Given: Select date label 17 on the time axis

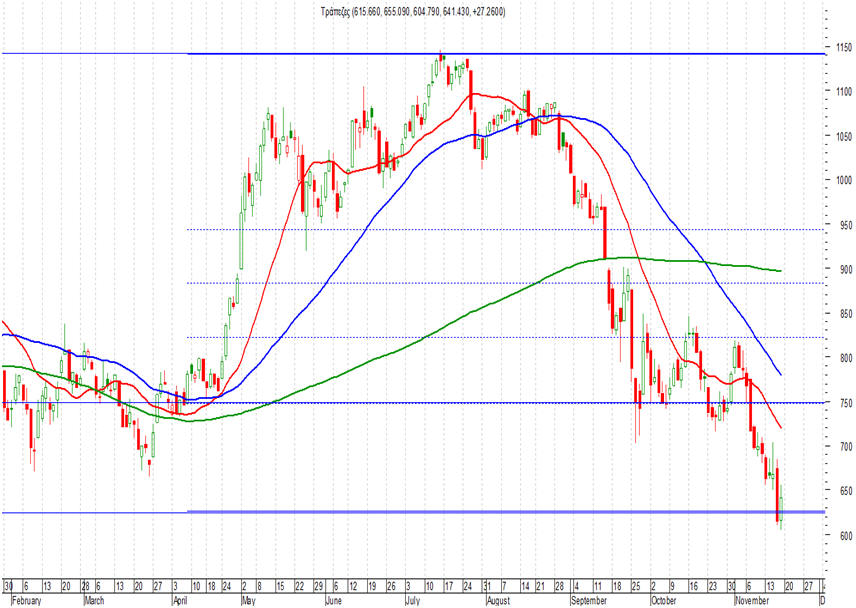Looking at the screenshot, I should [449, 587].
